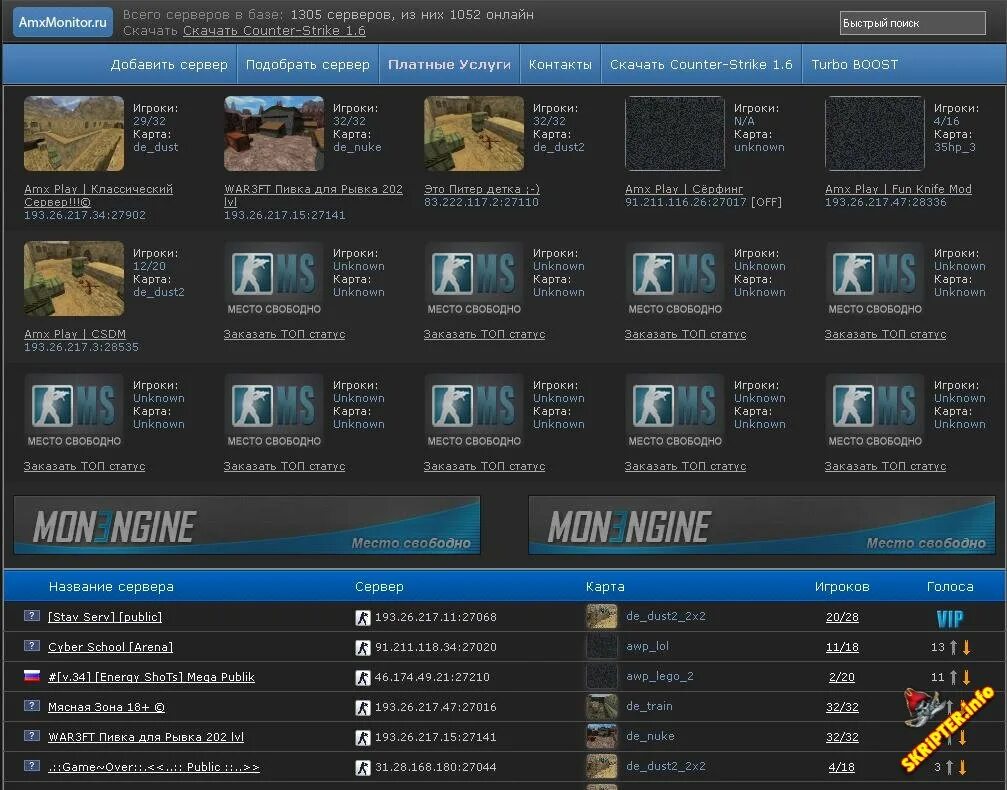1007x790 pixels.
Task: Downvote the Game~Over Public server
Action: [963, 767]
